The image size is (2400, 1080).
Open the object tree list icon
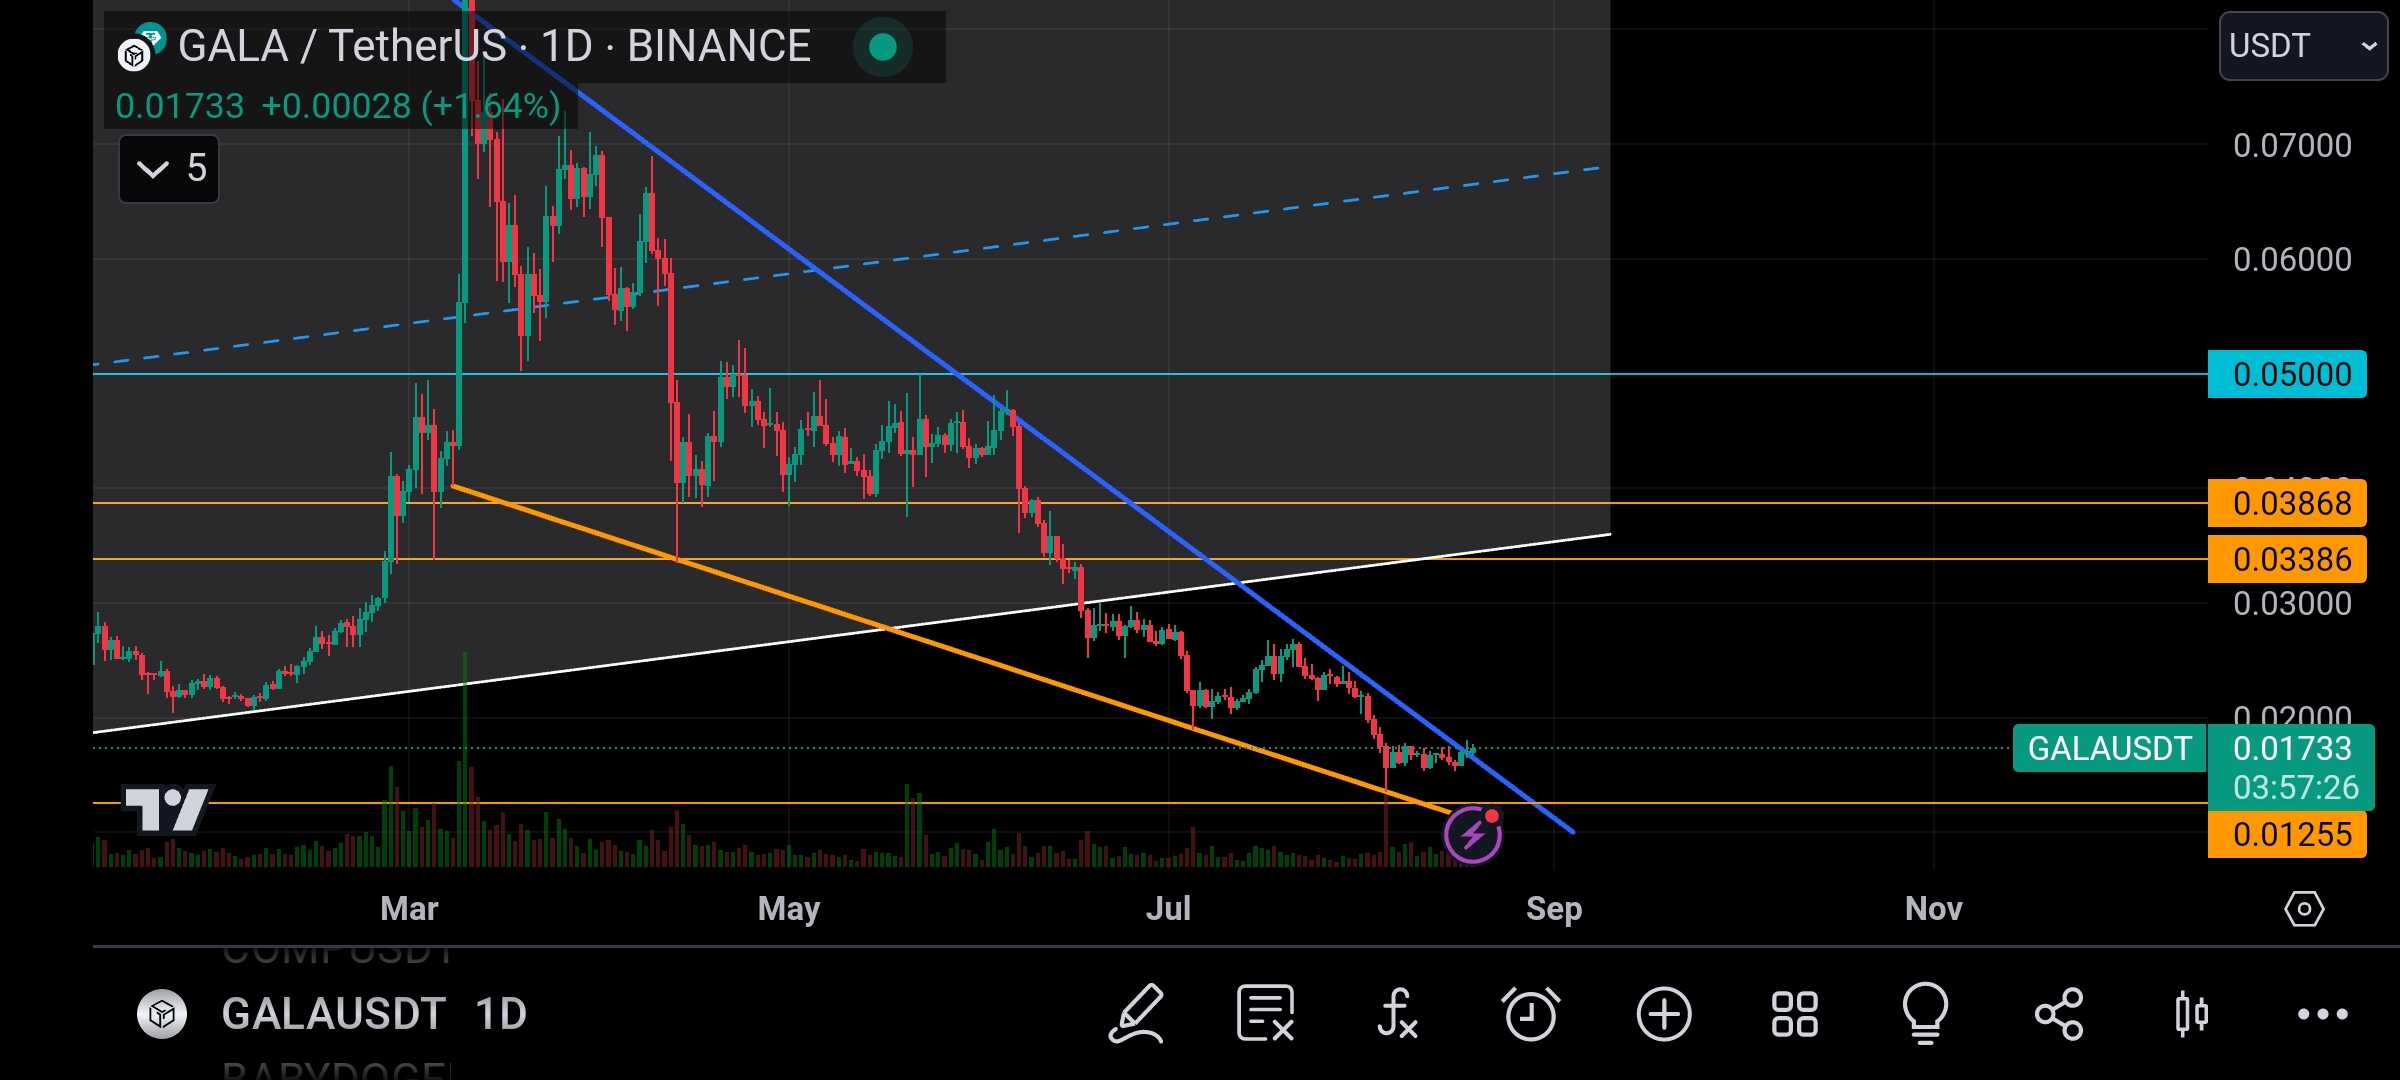[x=1266, y=1014]
